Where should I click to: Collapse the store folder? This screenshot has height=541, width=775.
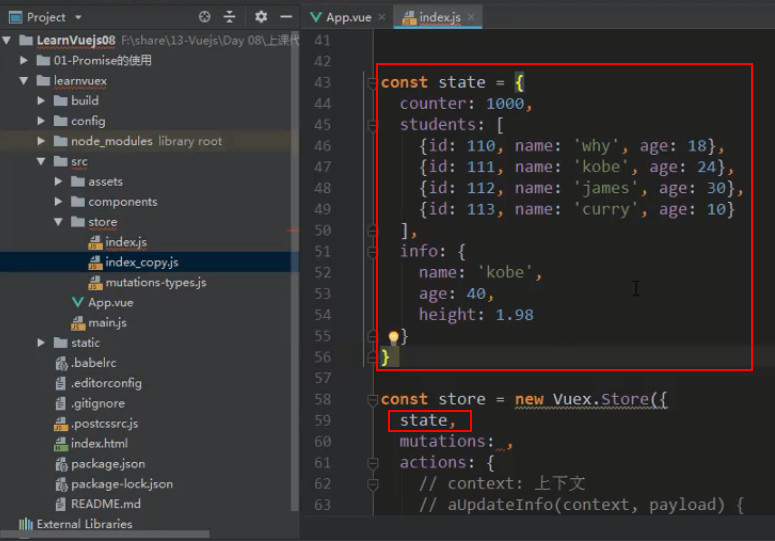(58, 222)
